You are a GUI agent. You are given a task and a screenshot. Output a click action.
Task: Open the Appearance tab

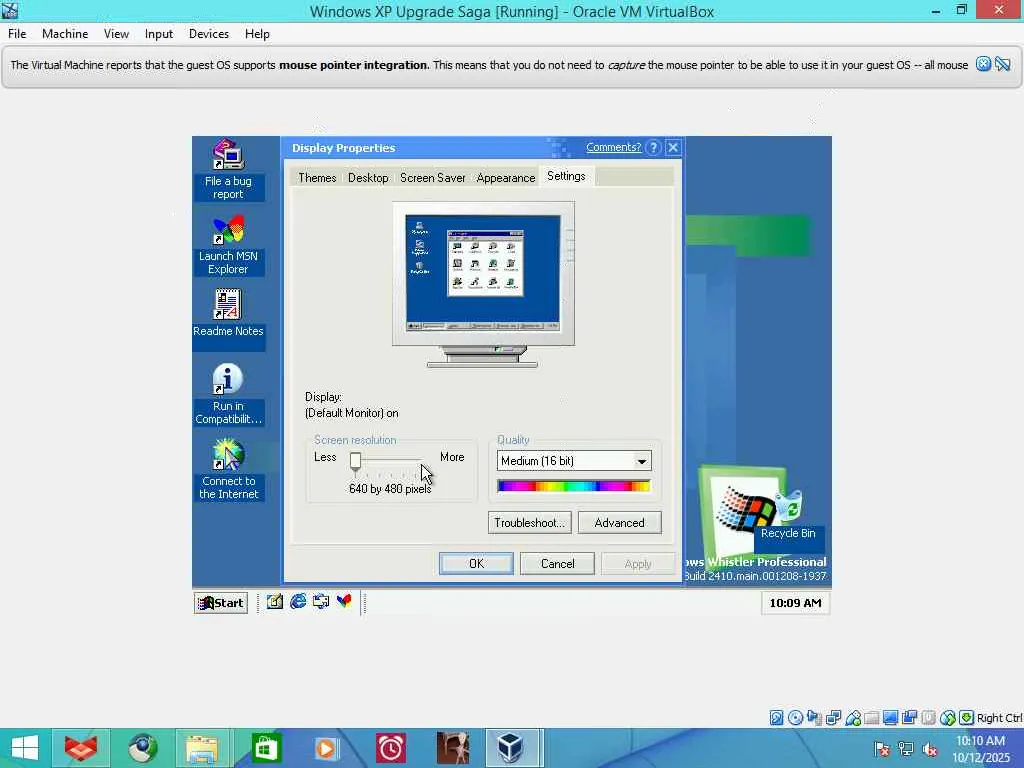click(x=505, y=178)
